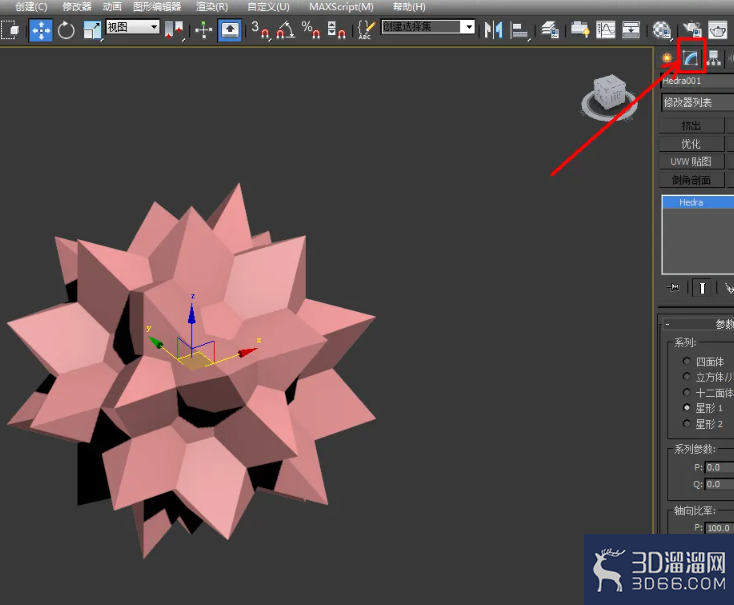This screenshot has height=605, width=734.
Task: Select the Scale tool
Action: pyautogui.click(x=92, y=30)
